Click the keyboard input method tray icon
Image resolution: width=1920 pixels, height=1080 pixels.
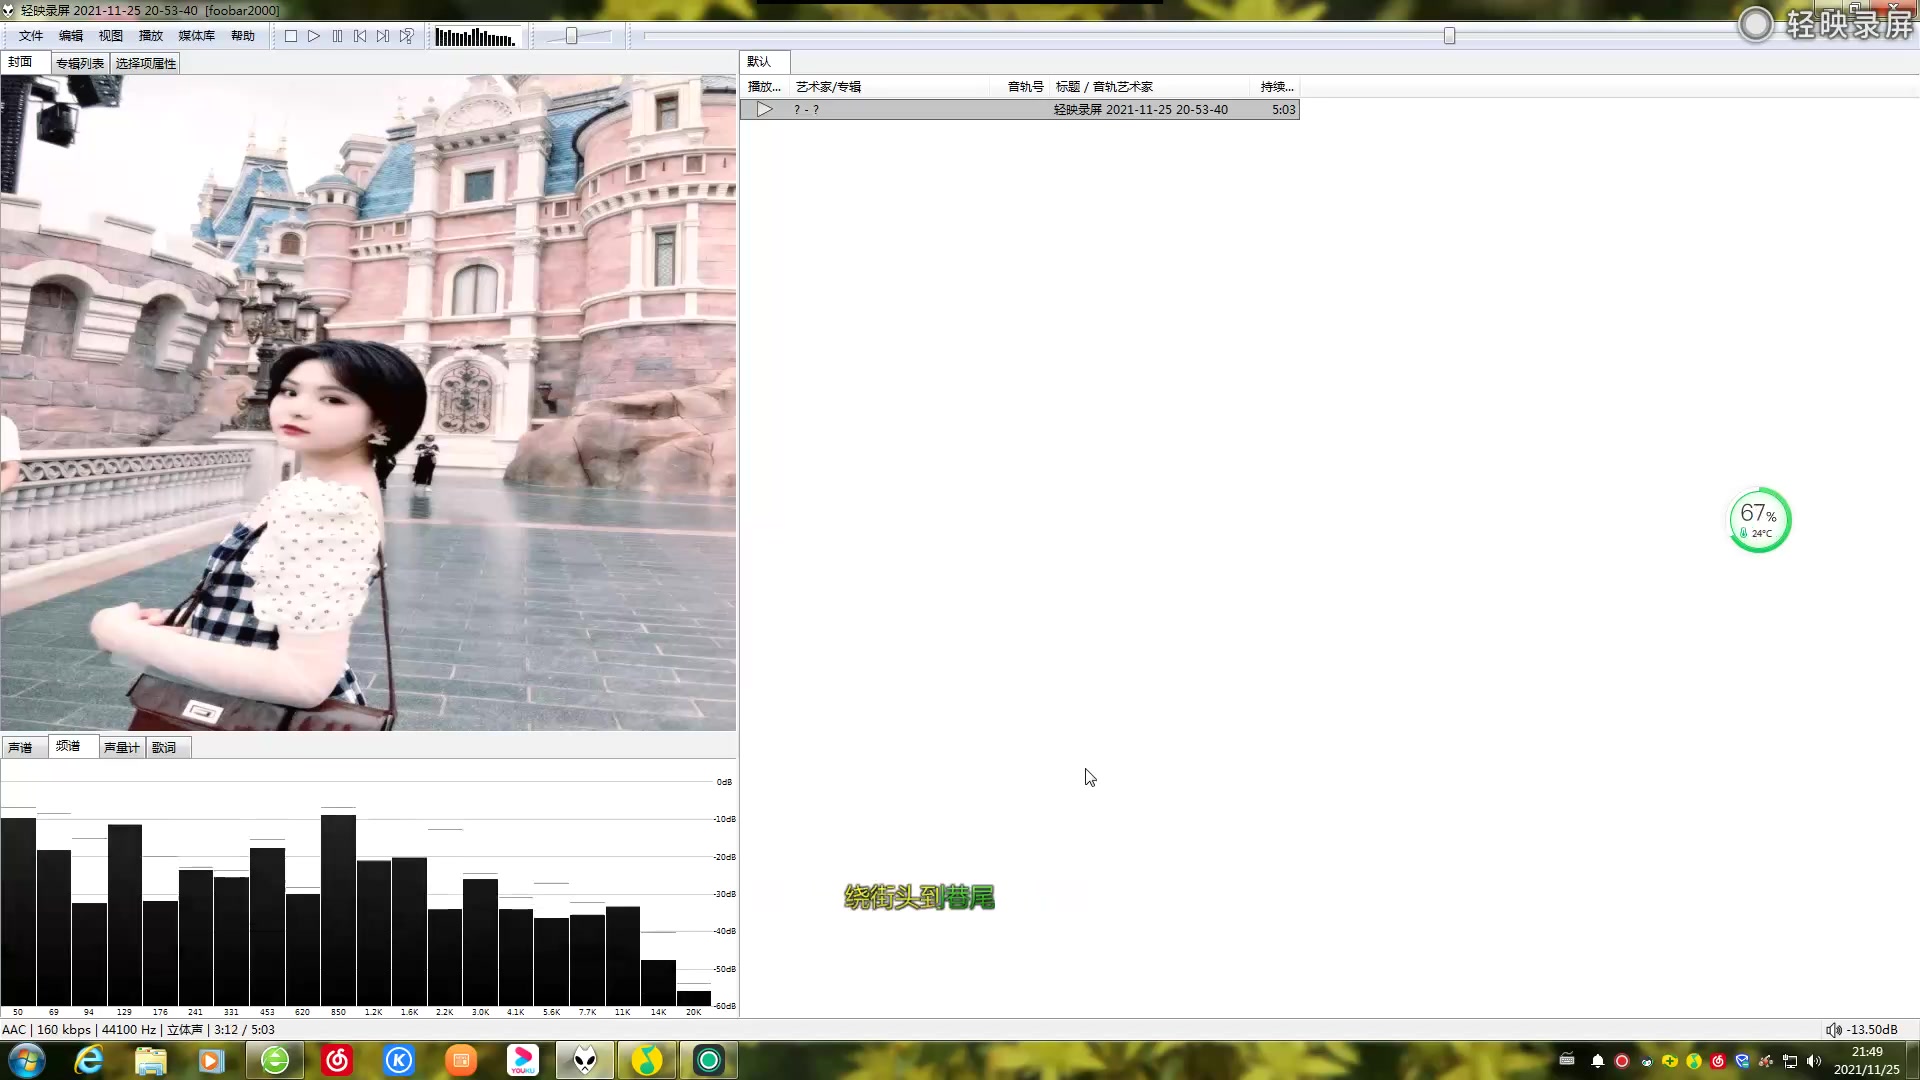[x=1567, y=1060]
